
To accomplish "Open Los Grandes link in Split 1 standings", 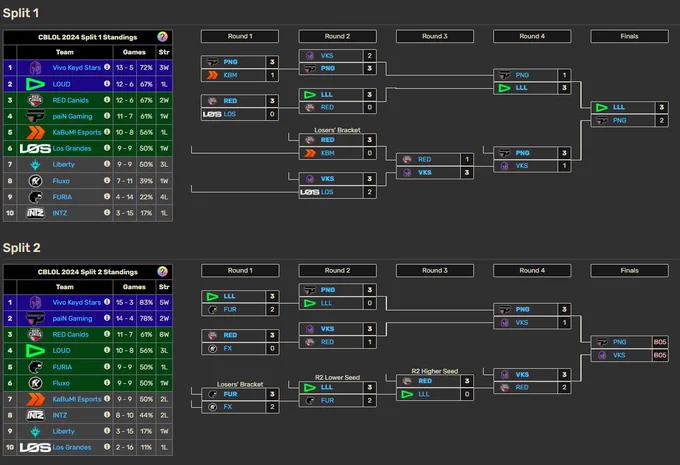I will [72, 148].
